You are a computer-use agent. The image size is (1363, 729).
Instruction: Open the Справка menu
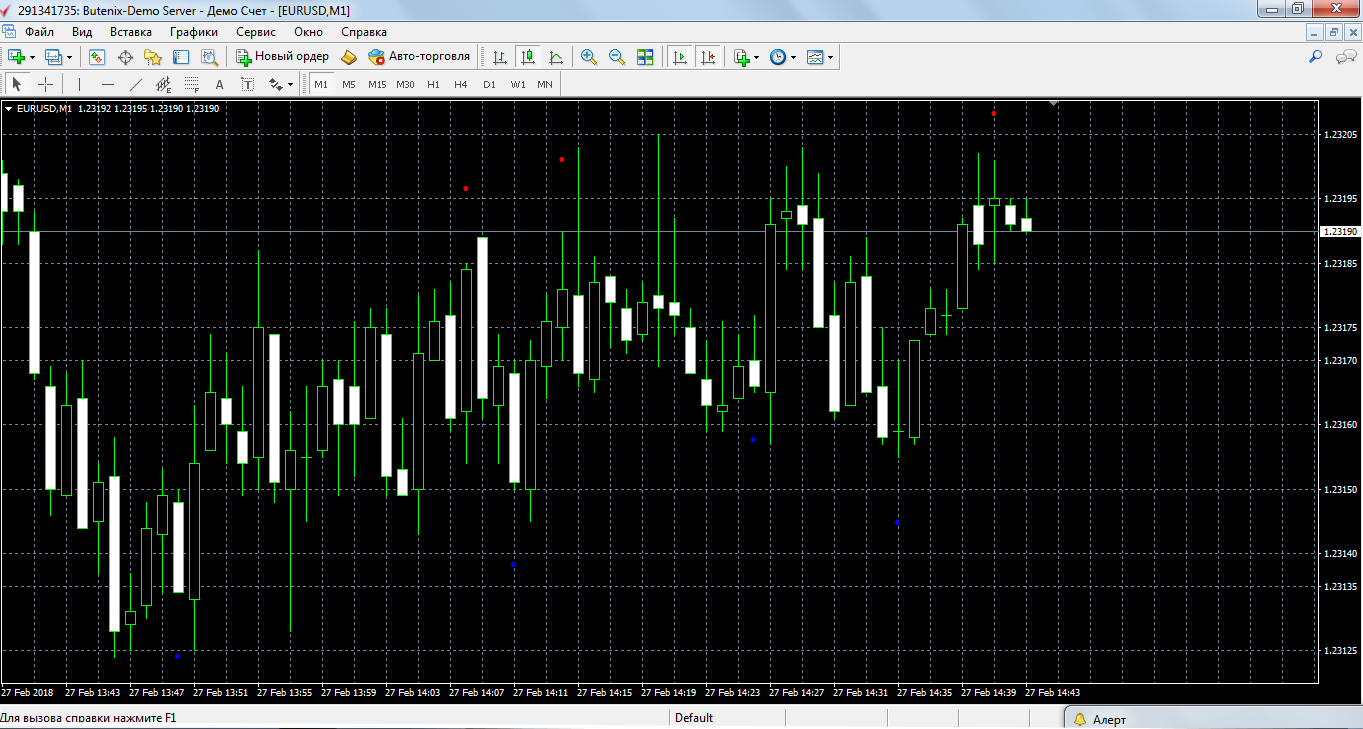tap(364, 31)
